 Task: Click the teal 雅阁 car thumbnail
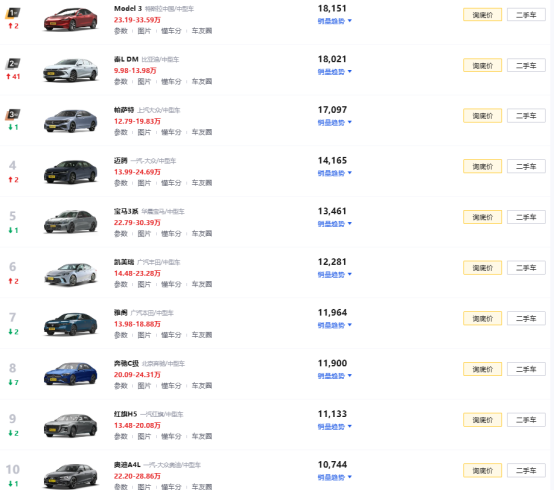[70, 323]
